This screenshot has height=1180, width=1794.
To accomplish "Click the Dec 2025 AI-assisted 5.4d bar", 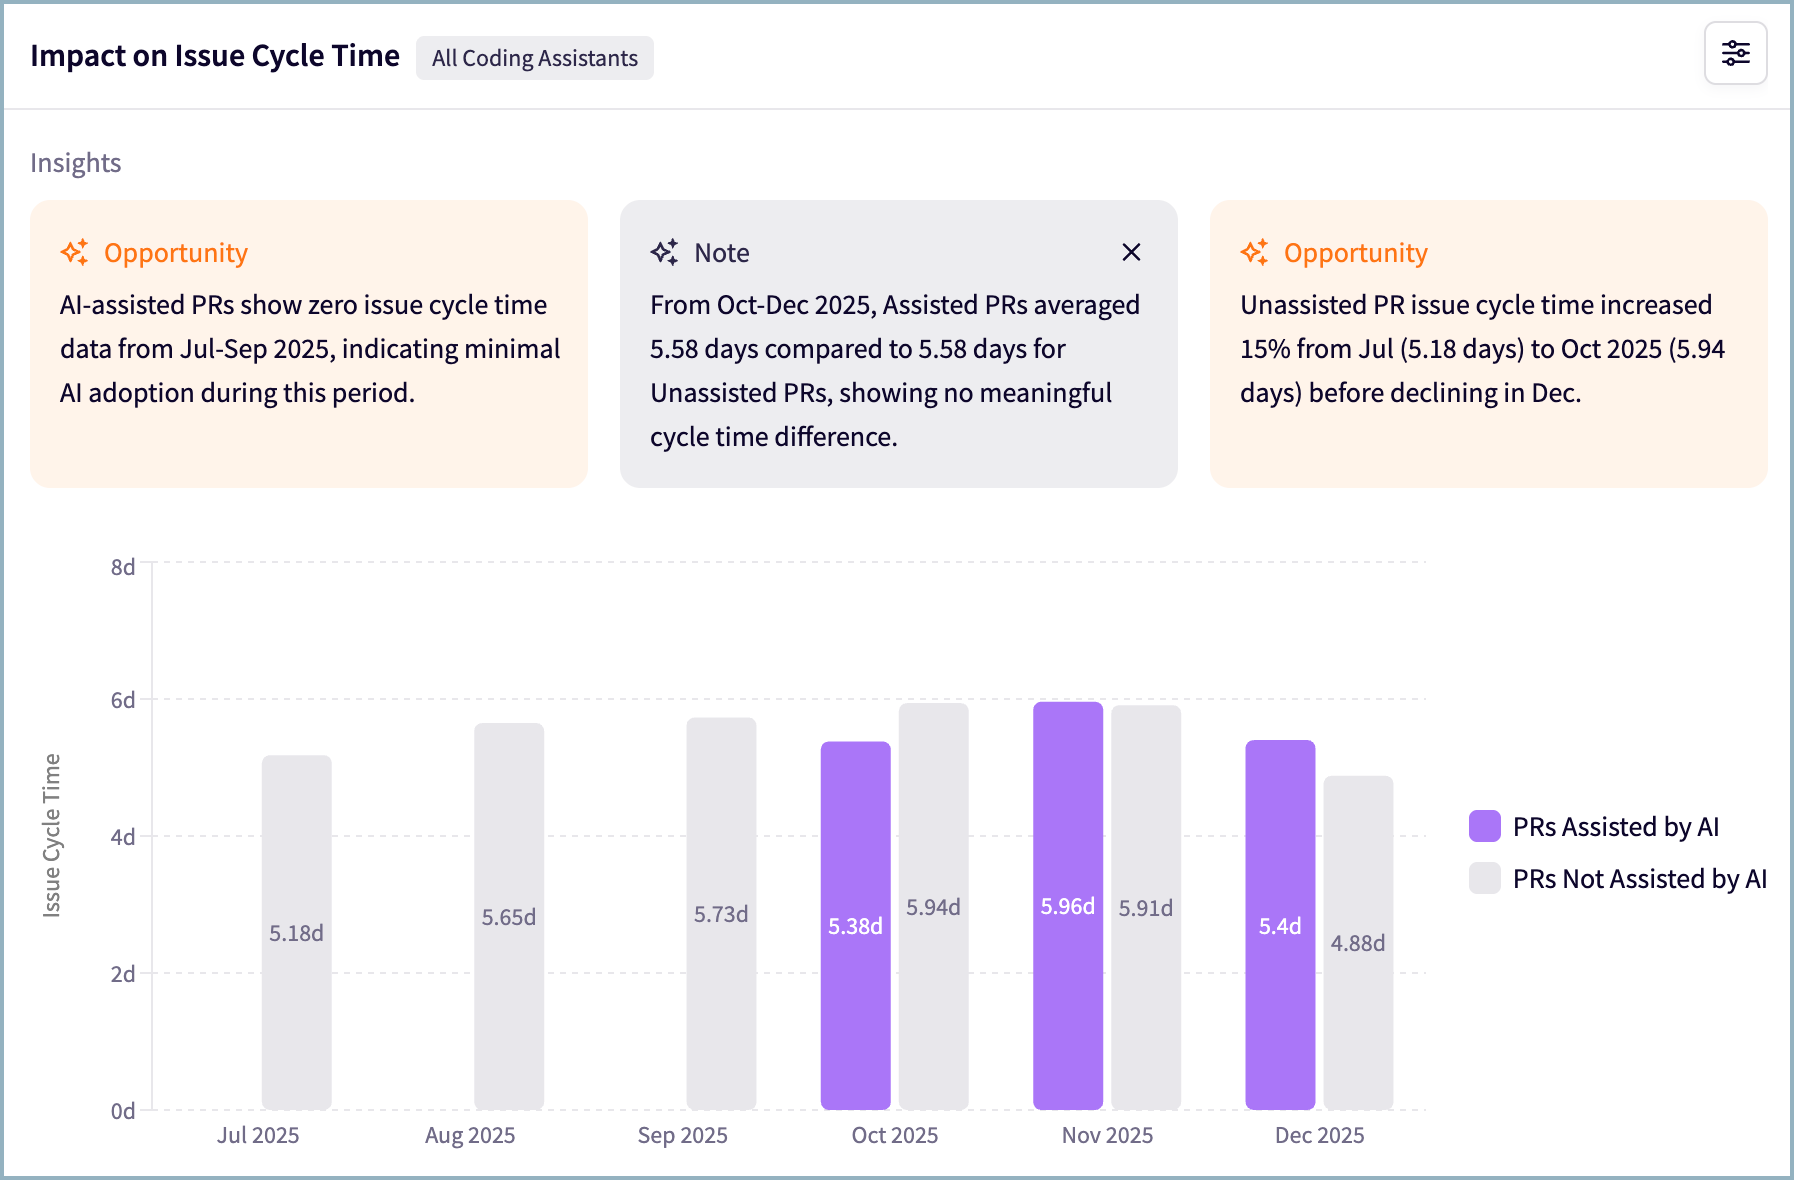I will [1280, 925].
